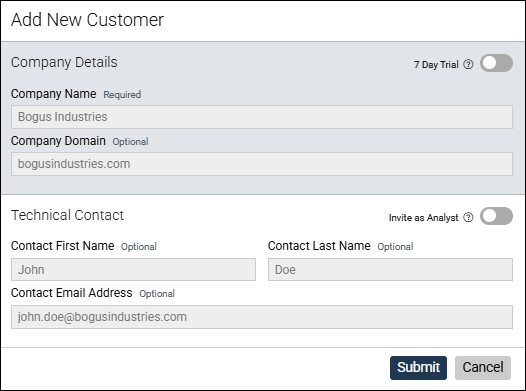Click the 7 Day Trial label text
The width and height of the screenshot is (526, 391).
[436, 64]
